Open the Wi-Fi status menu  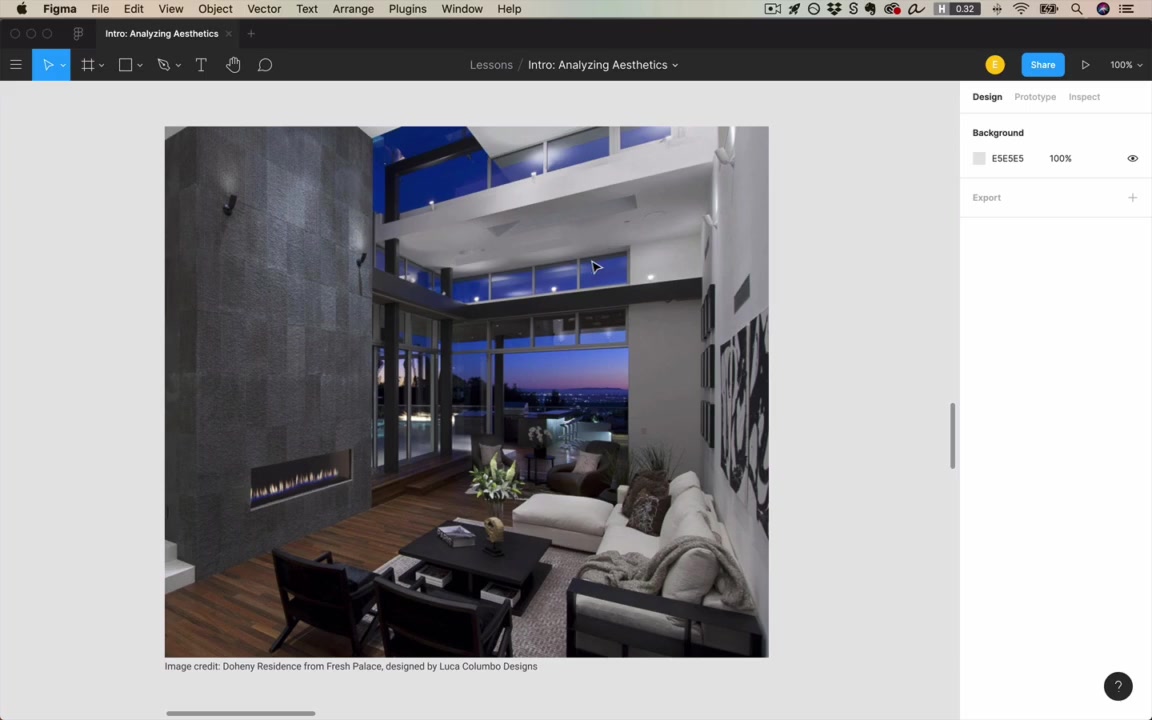pyautogui.click(x=1021, y=9)
